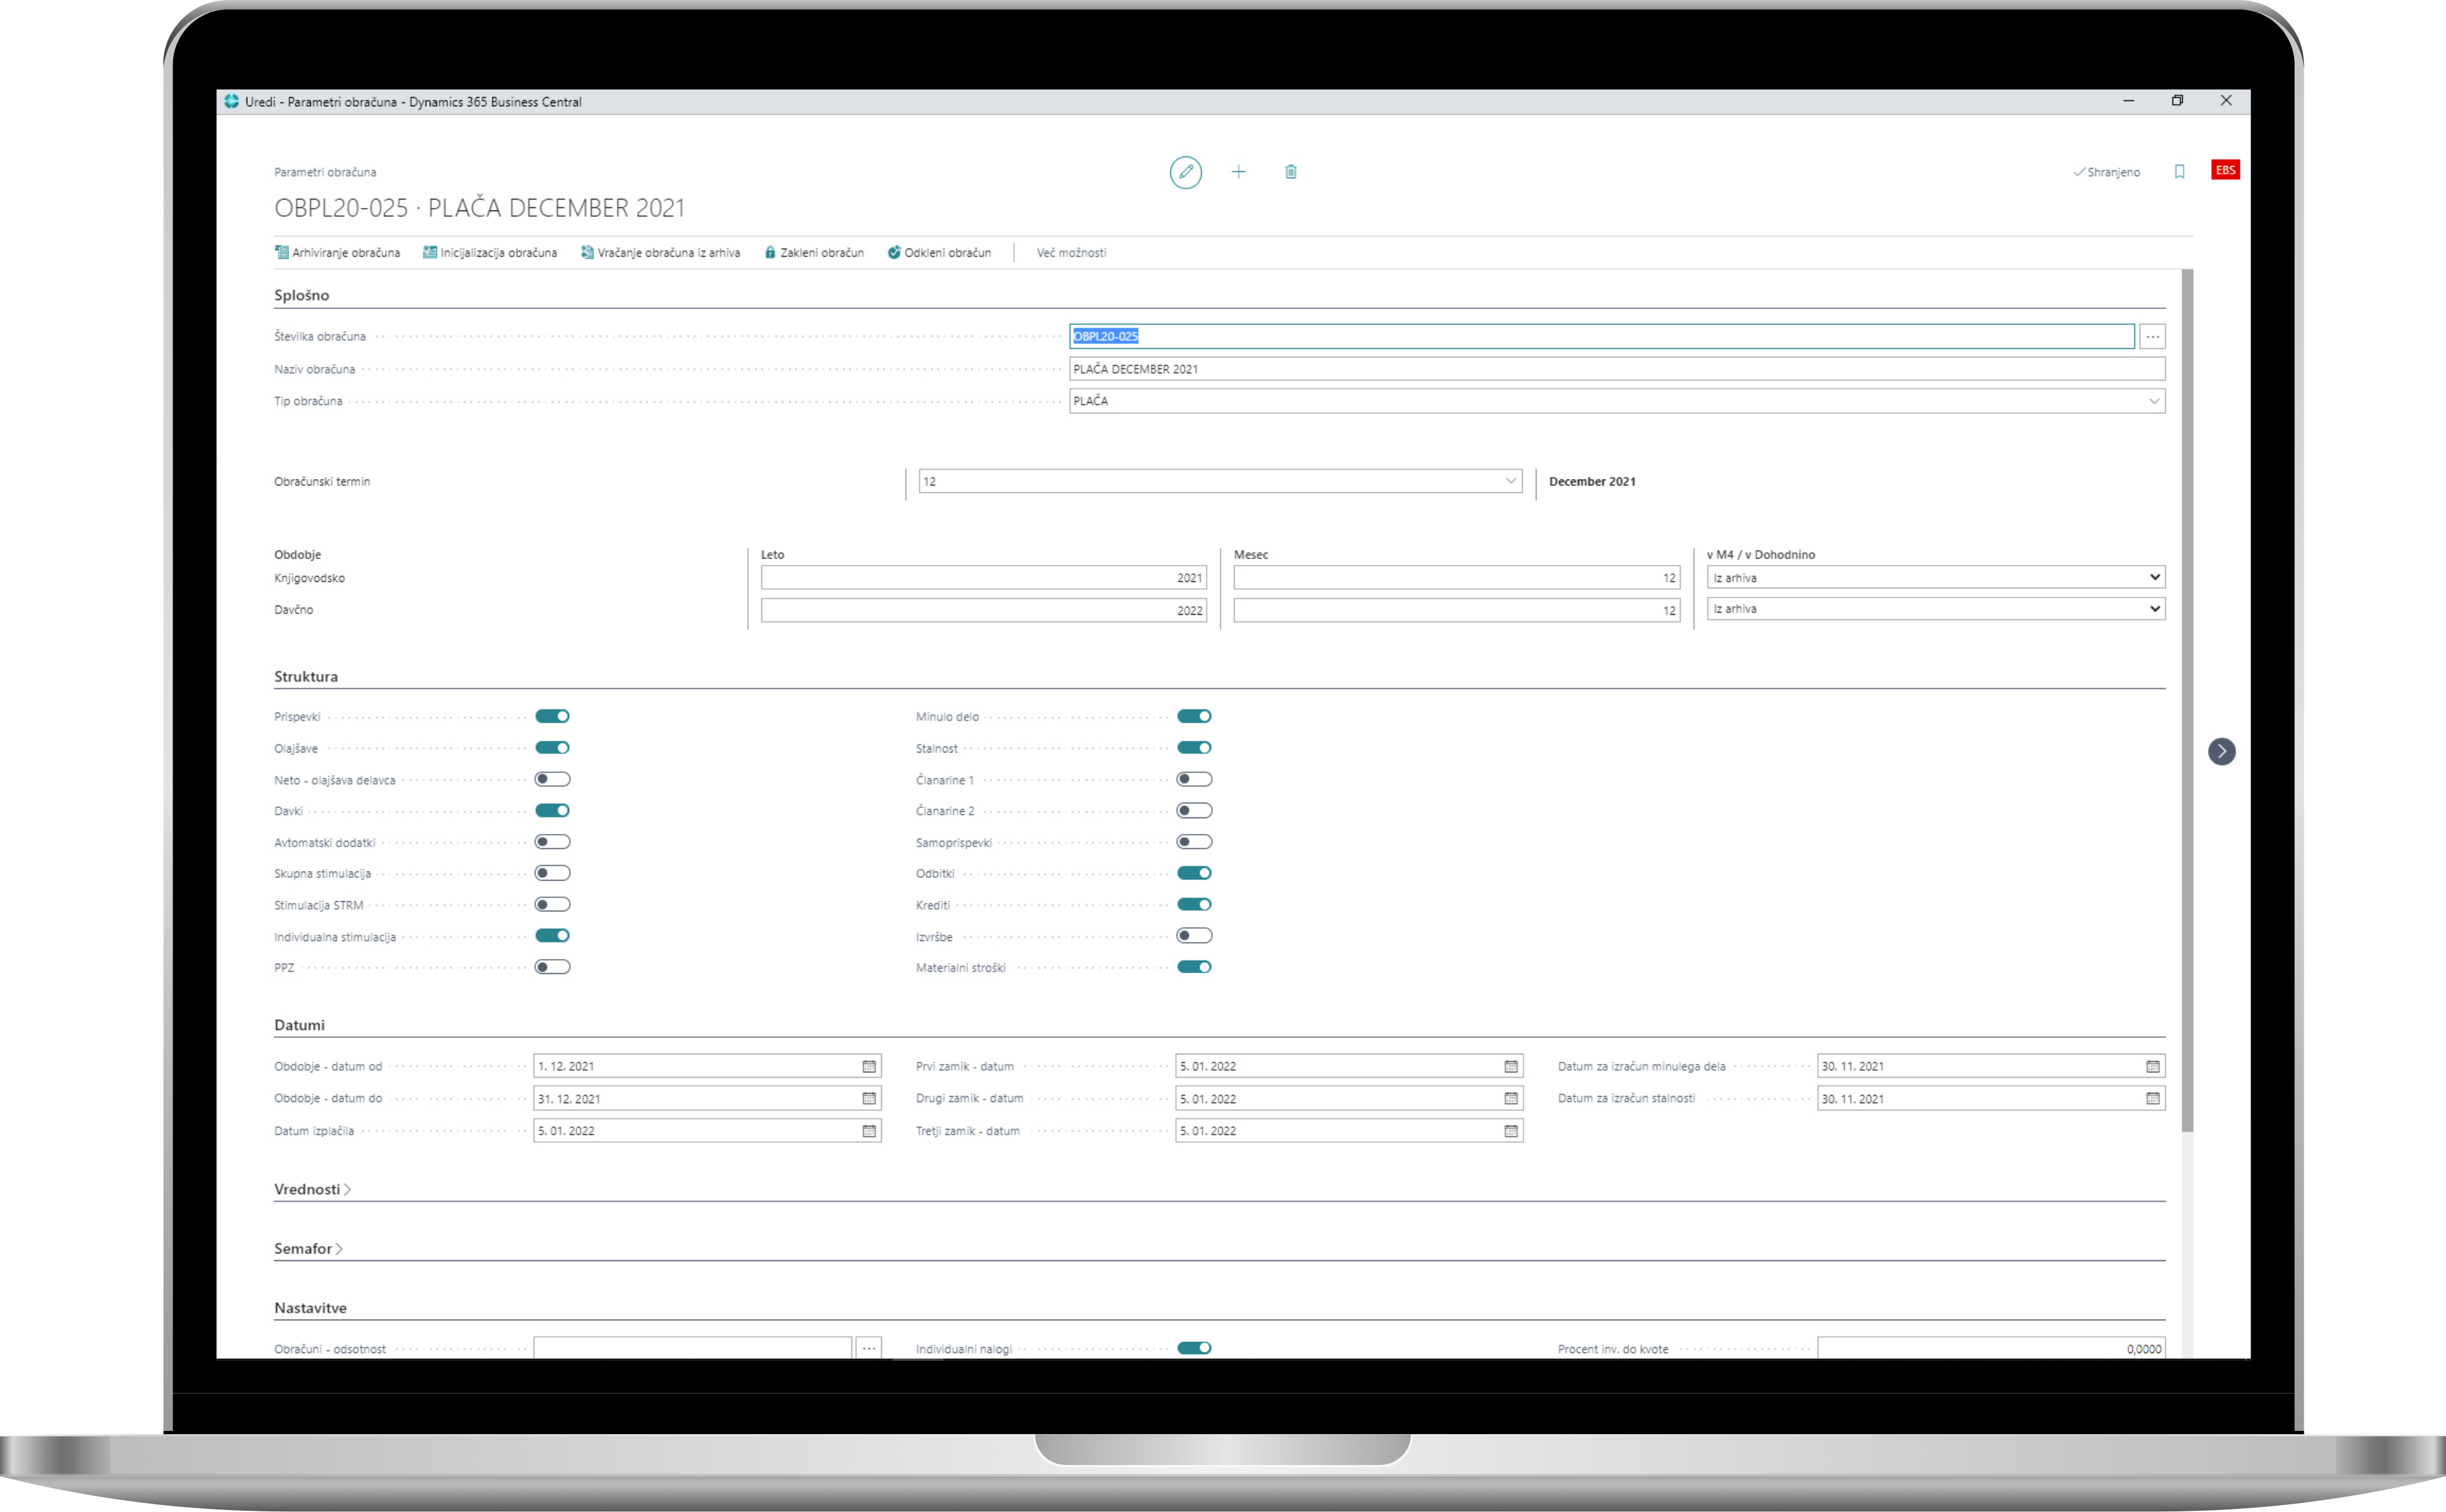Click the plus icon to add new record
This screenshot has height=1512, width=2446.
click(x=1238, y=172)
